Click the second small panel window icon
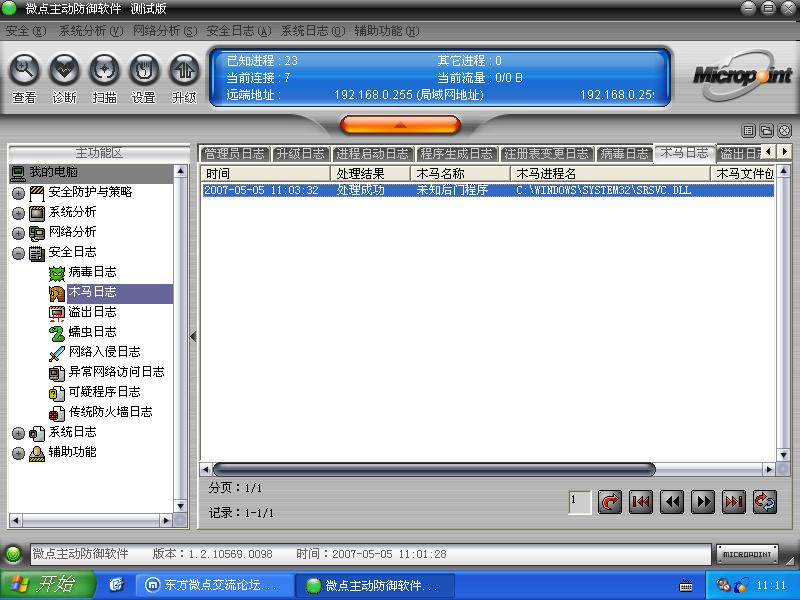 (766, 131)
